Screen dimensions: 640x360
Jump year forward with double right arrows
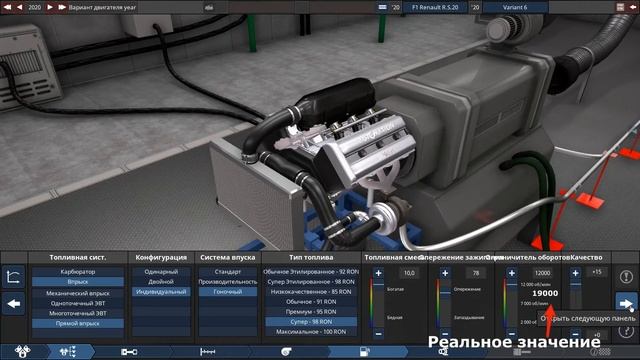pos(62,7)
